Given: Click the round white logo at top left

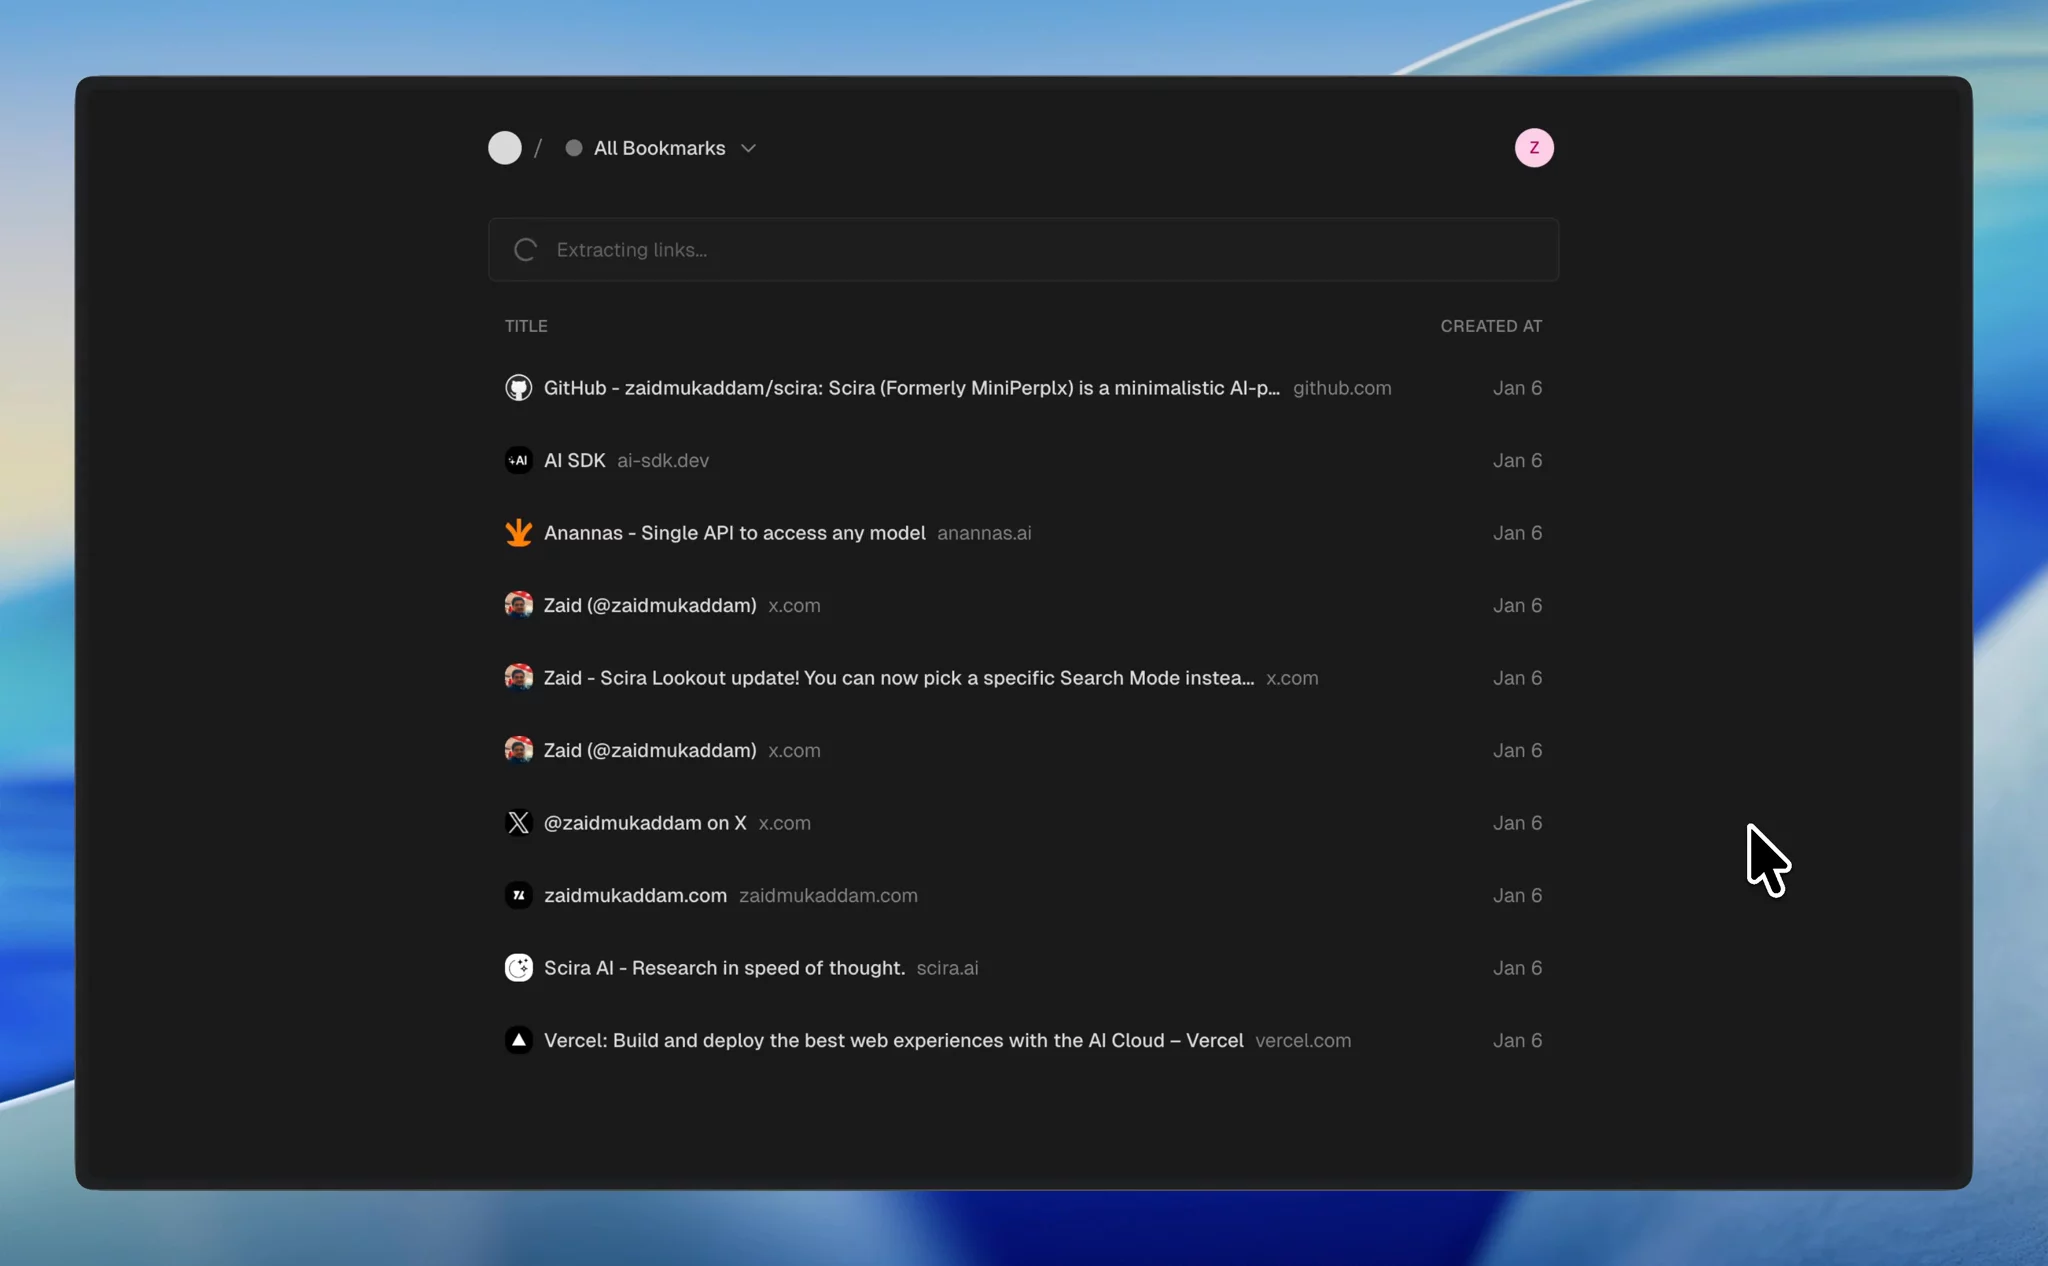Looking at the screenshot, I should click(505, 148).
